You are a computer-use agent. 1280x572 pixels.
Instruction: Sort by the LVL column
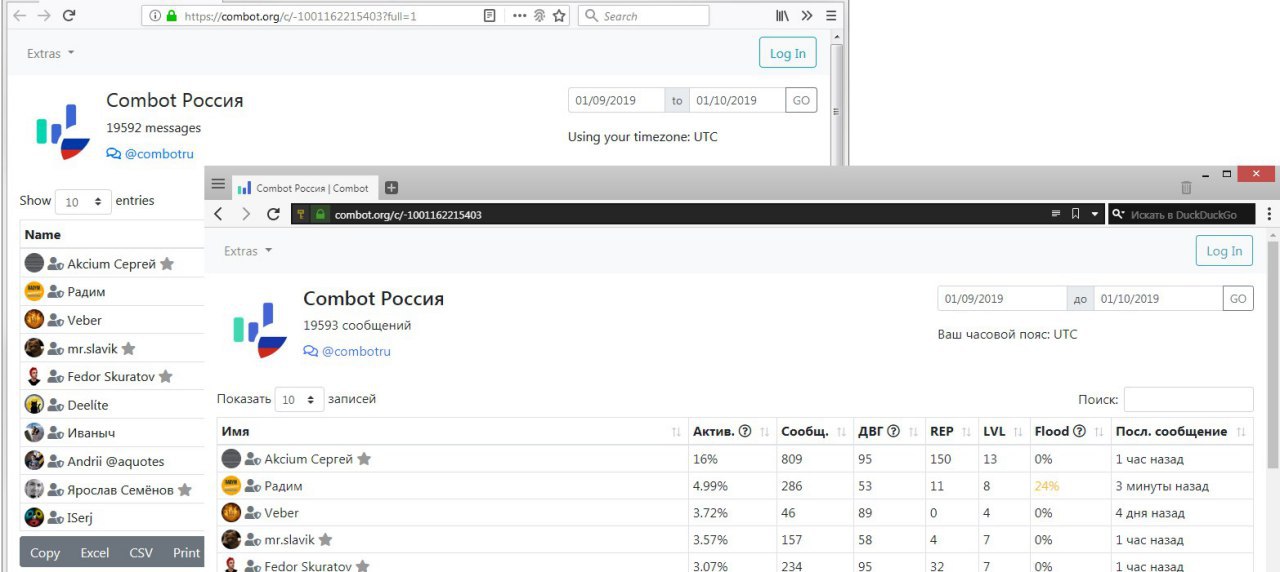point(1004,431)
